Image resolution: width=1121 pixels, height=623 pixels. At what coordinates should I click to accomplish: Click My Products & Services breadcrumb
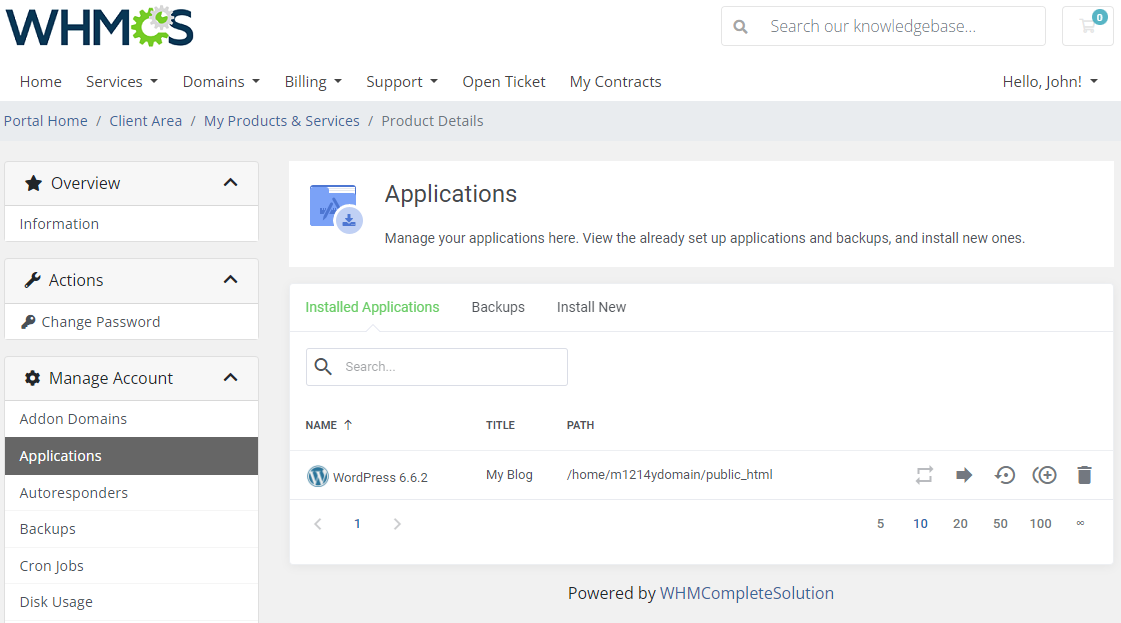coord(282,121)
